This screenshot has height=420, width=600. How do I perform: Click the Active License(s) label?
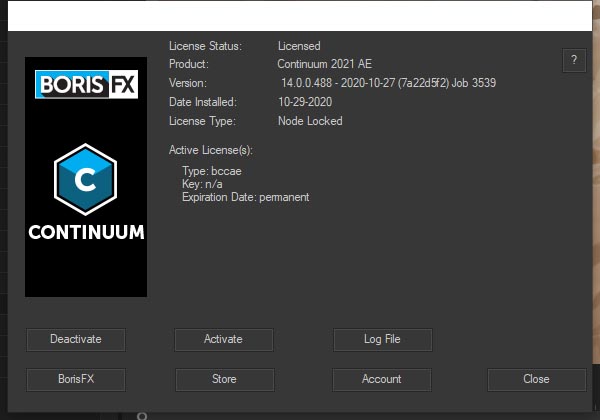click(x=211, y=150)
